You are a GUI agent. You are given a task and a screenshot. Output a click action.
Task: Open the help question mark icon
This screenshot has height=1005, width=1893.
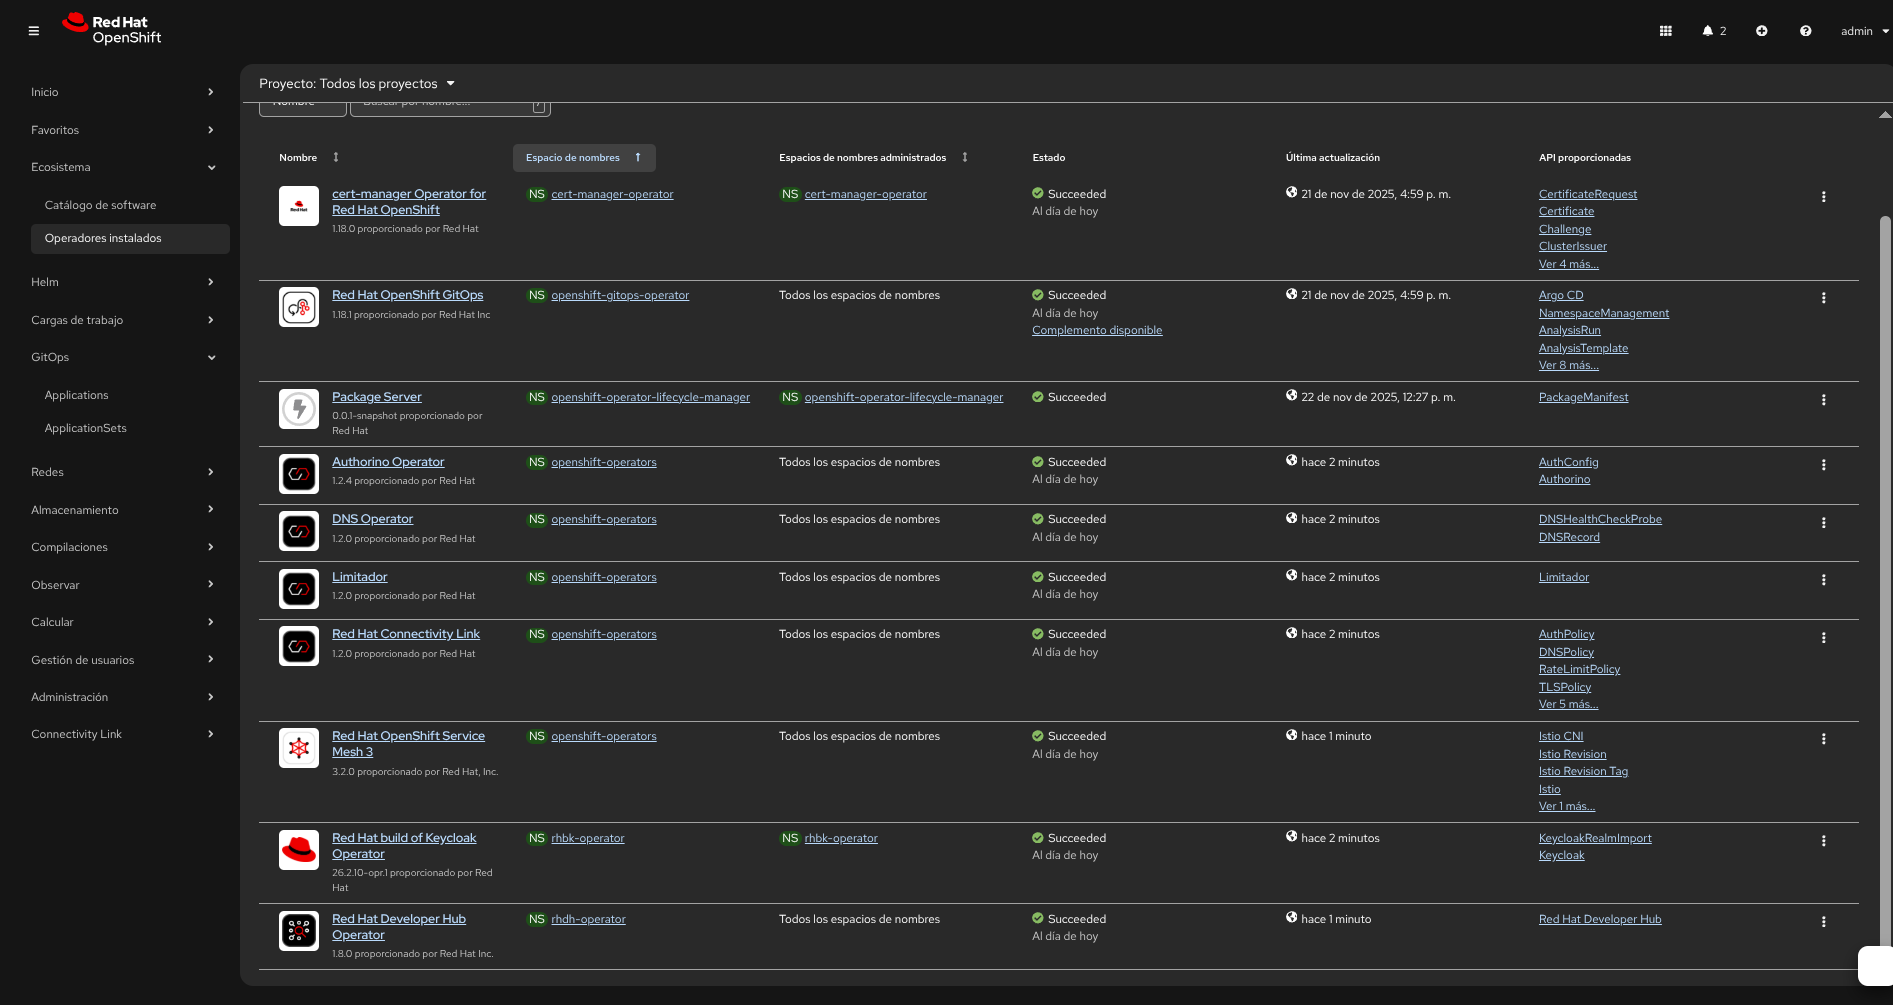[x=1805, y=31]
